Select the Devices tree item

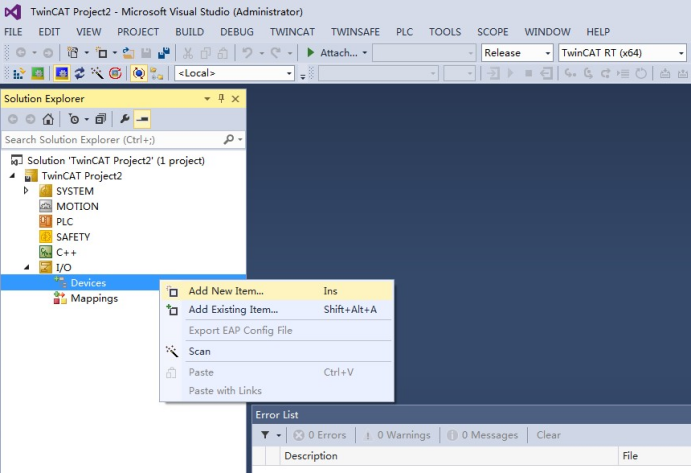[88, 283]
